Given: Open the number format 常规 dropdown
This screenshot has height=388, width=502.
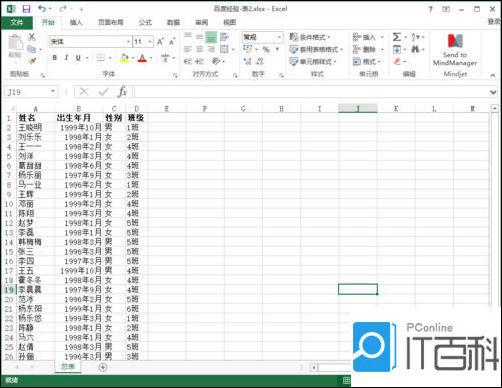Looking at the screenshot, I should (x=279, y=37).
